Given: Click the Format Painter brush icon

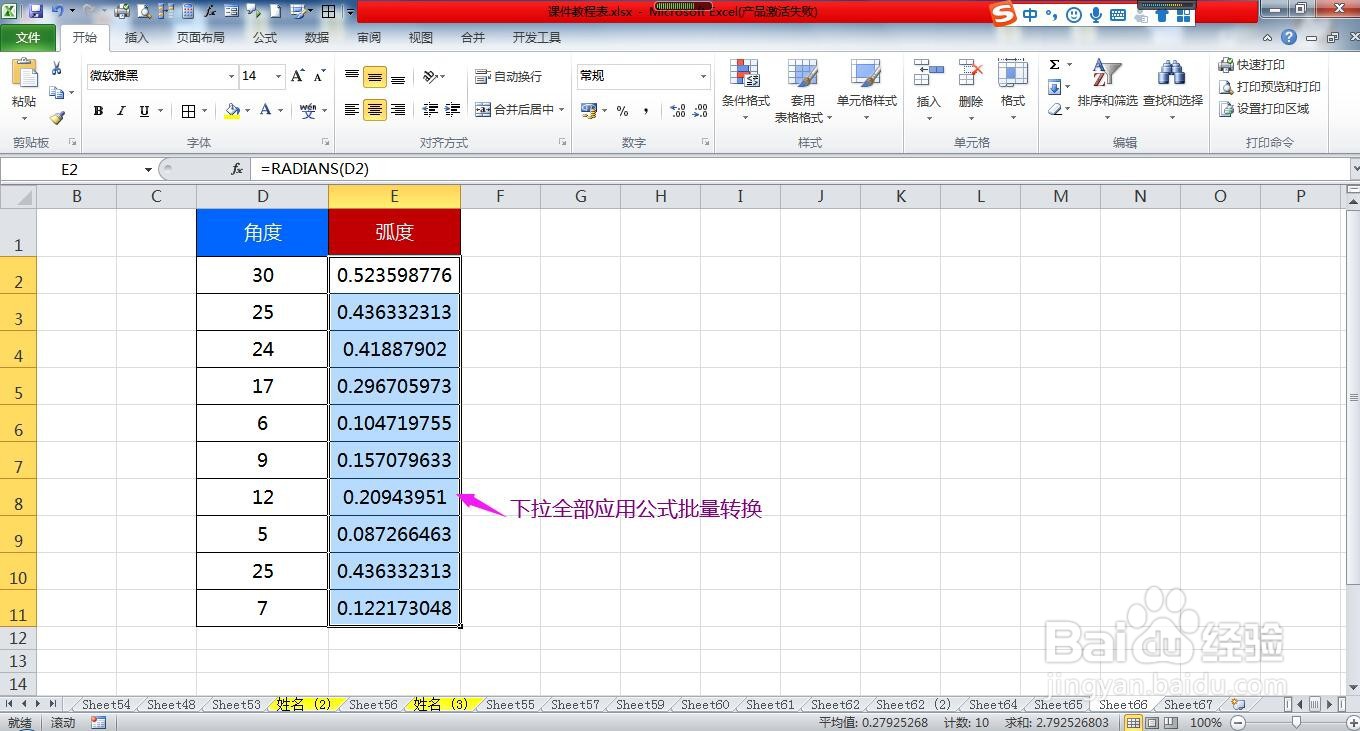Looking at the screenshot, I should click(57, 117).
